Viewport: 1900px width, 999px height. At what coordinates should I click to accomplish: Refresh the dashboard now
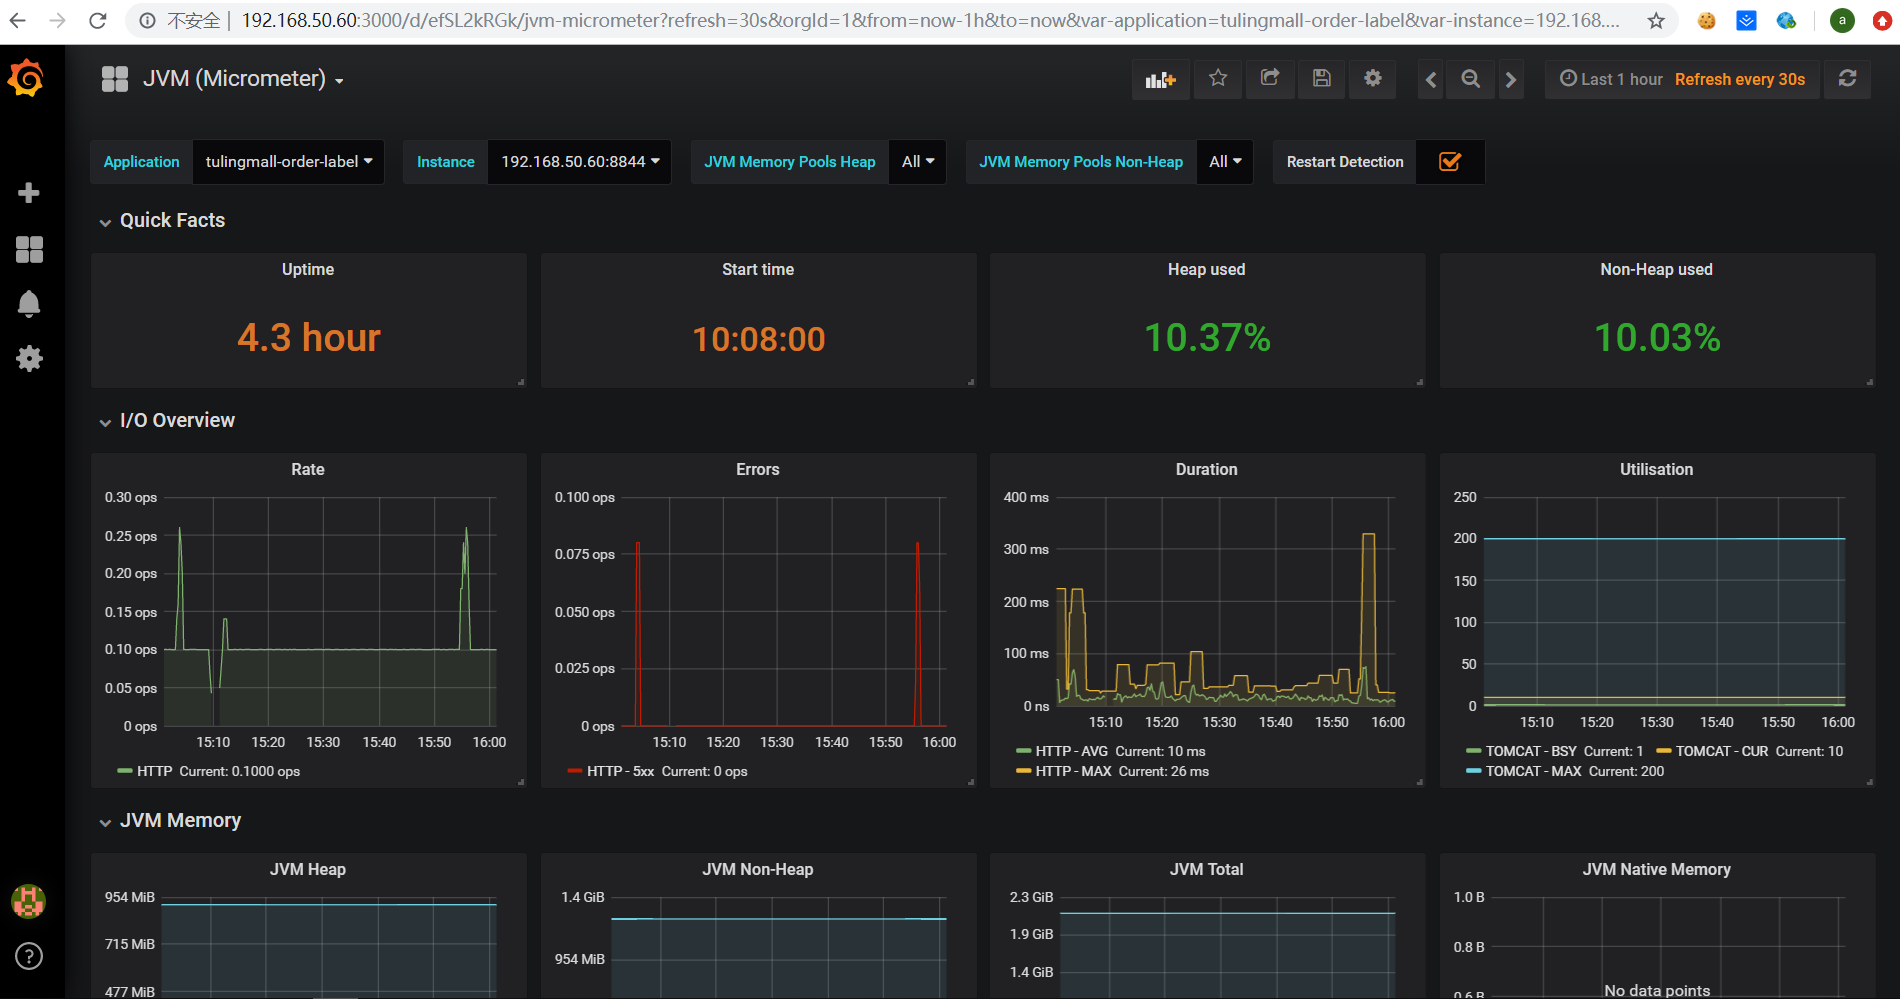tap(1847, 78)
